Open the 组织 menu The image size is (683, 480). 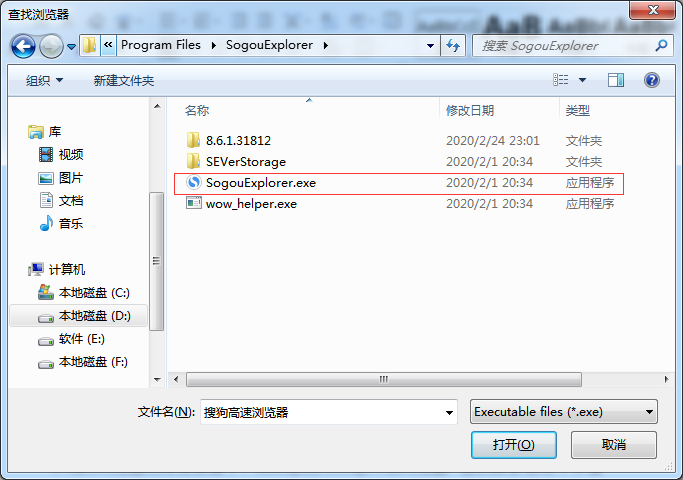(44, 81)
